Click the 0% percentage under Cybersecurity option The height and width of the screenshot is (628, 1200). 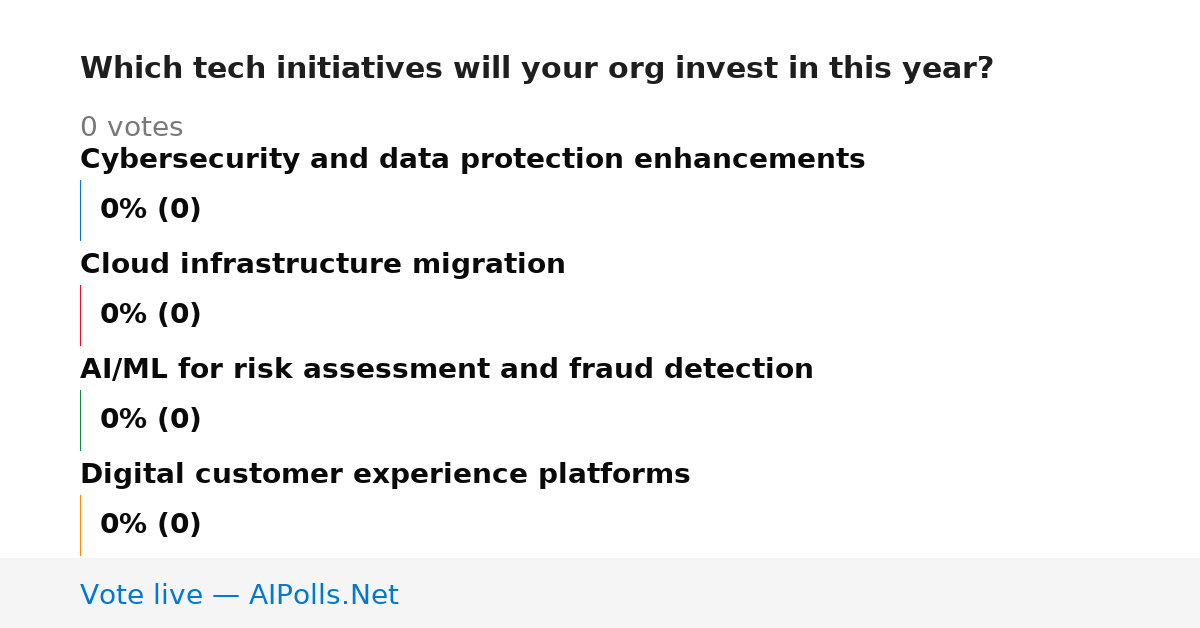click(x=124, y=210)
